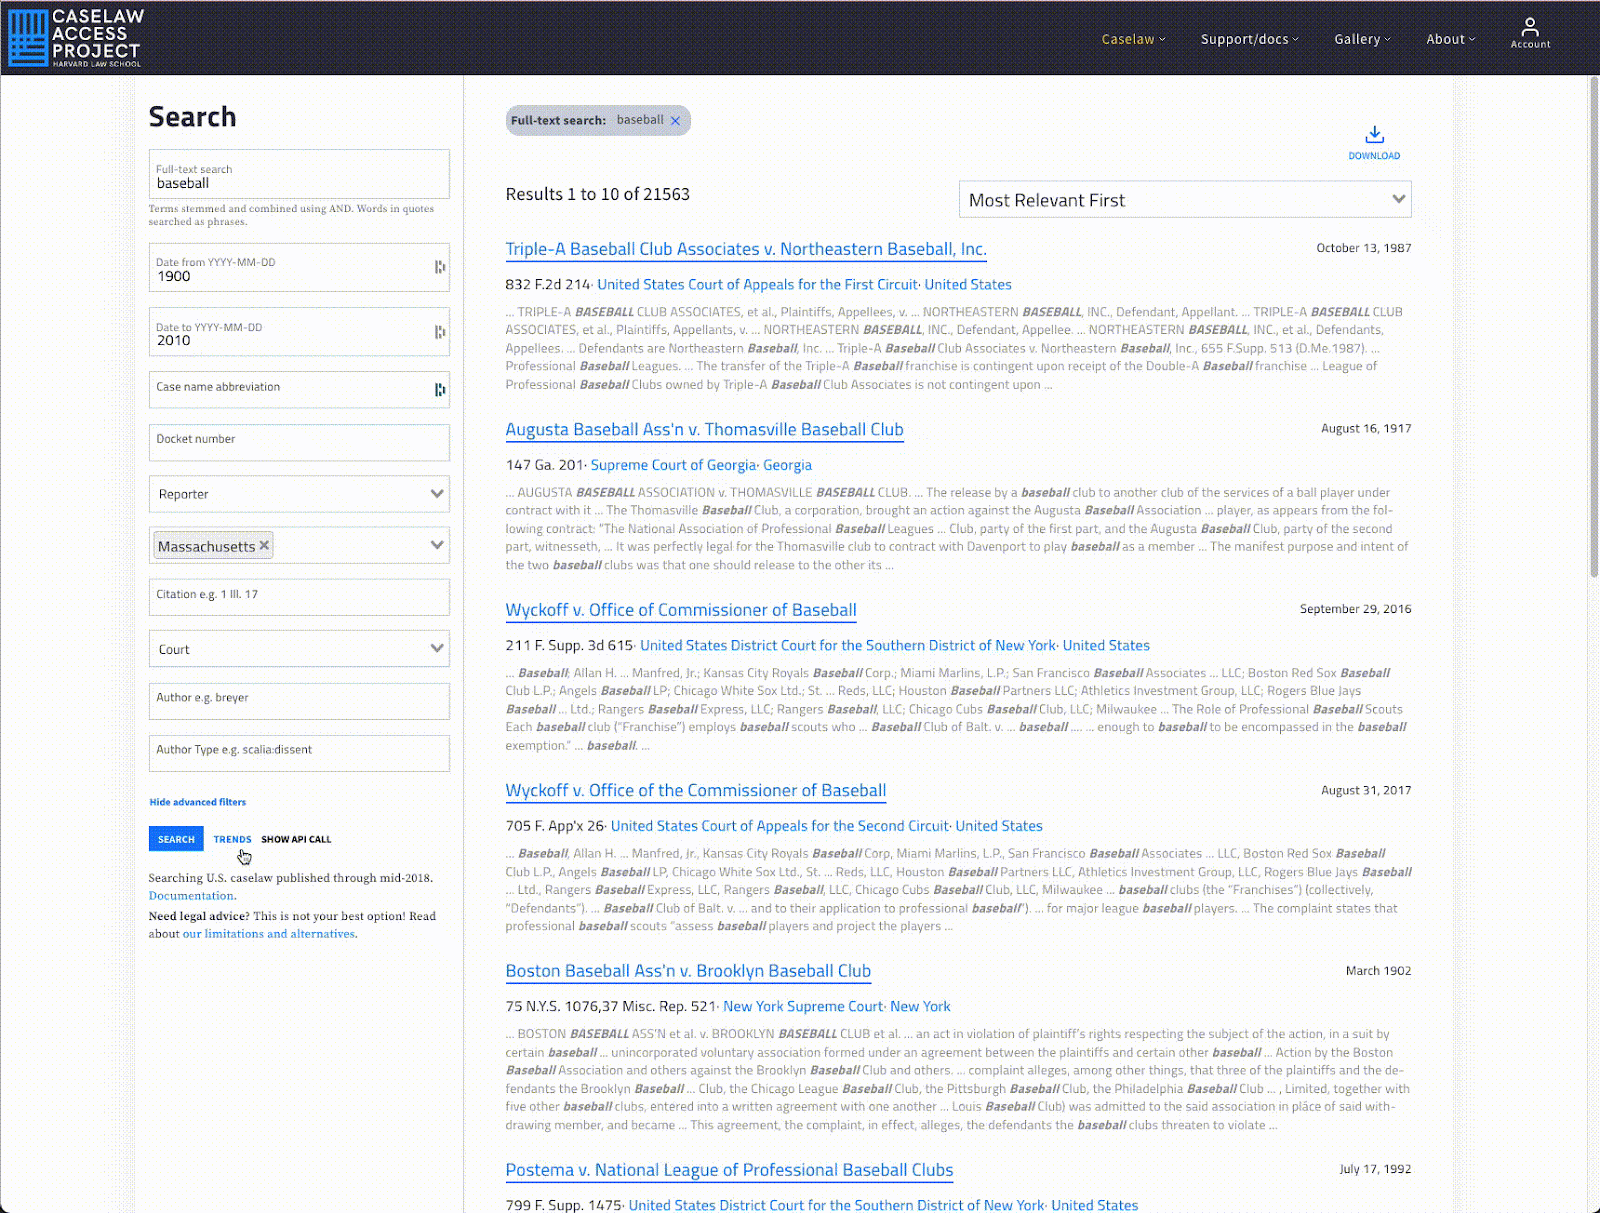Click the calendar icon in Date from field
The height and width of the screenshot is (1213, 1600).
tap(440, 267)
